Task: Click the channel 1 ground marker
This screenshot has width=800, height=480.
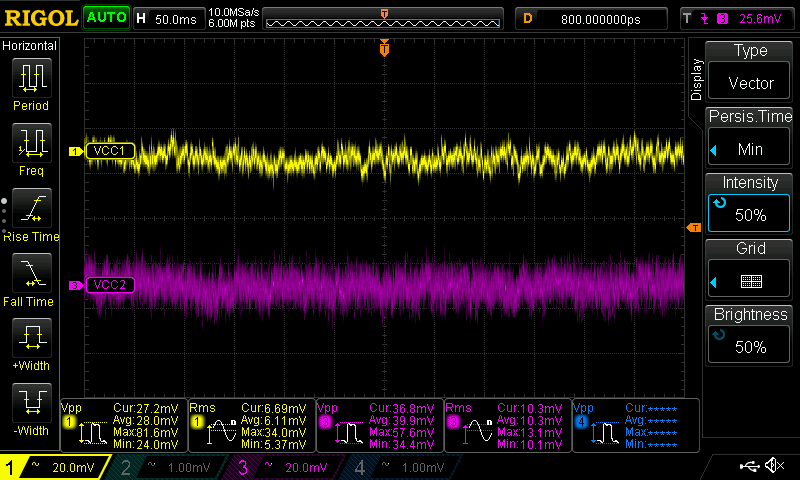Action: coord(76,151)
